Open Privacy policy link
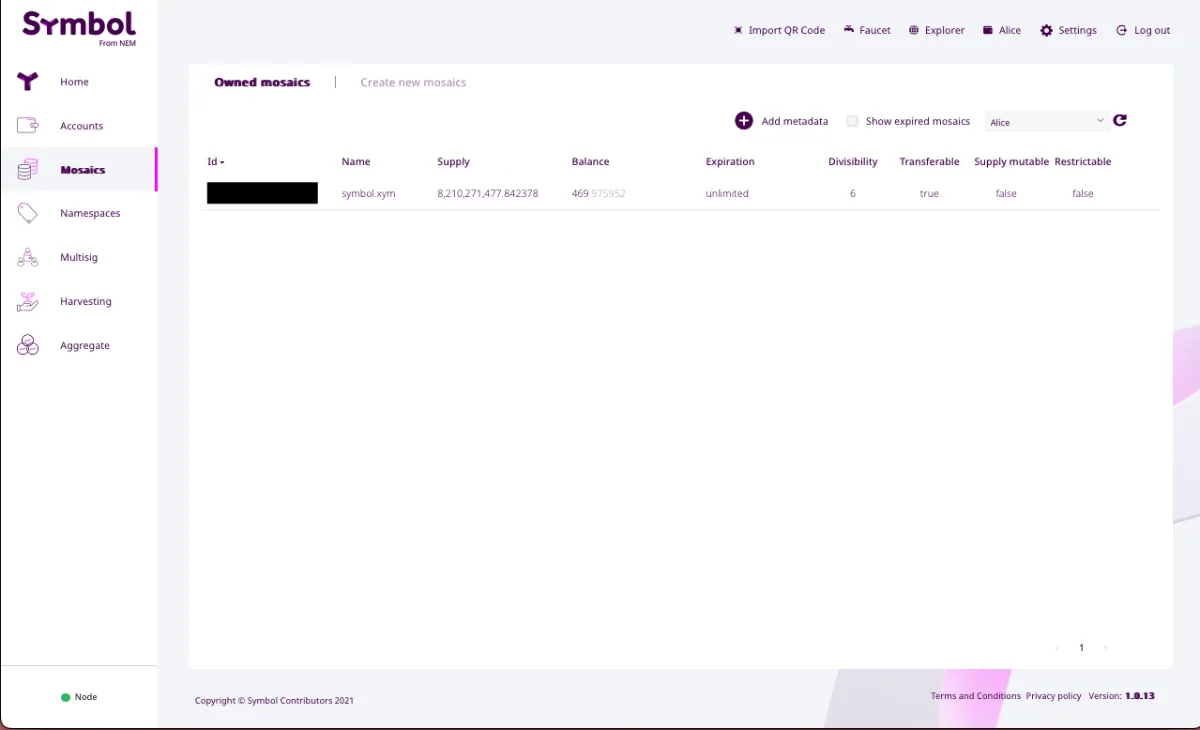The width and height of the screenshot is (1200, 730). [x=1053, y=696]
